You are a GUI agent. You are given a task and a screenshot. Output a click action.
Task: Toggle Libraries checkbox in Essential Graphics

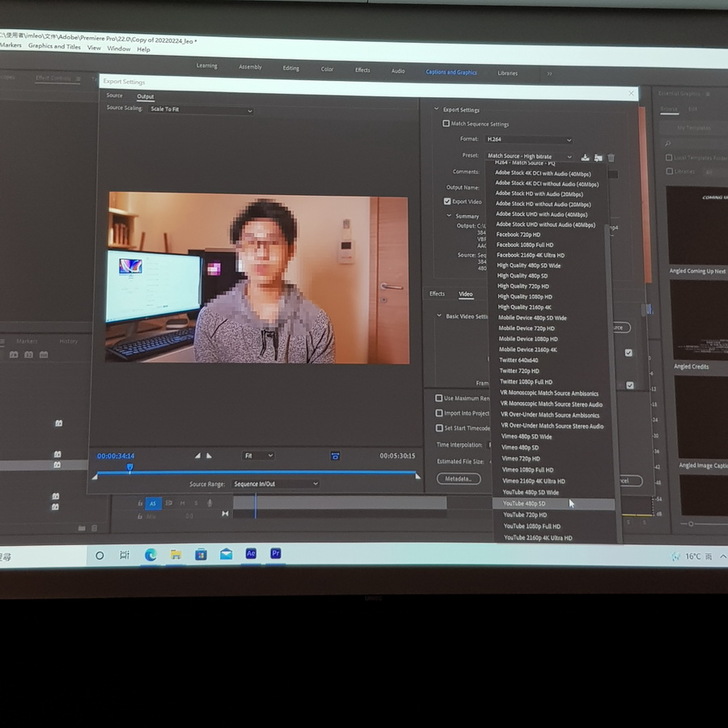click(669, 171)
